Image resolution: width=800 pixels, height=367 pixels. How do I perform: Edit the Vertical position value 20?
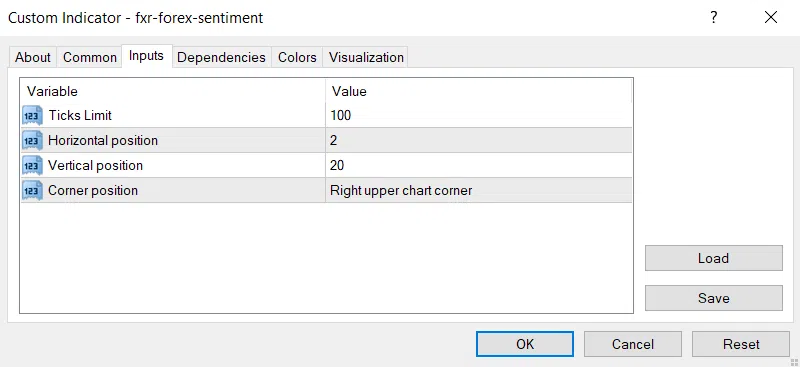[x=479, y=165]
